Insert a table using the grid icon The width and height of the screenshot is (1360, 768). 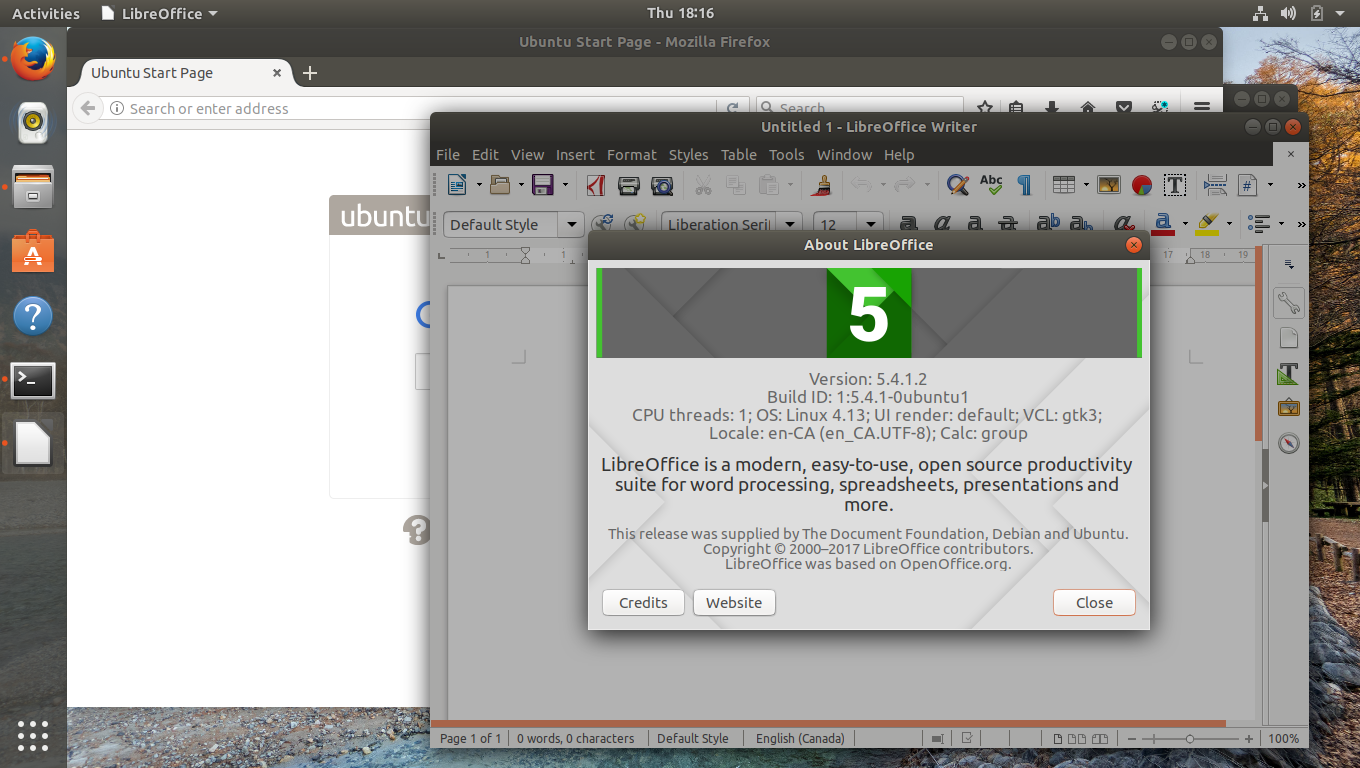pyautogui.click(x=1064, y=185)
